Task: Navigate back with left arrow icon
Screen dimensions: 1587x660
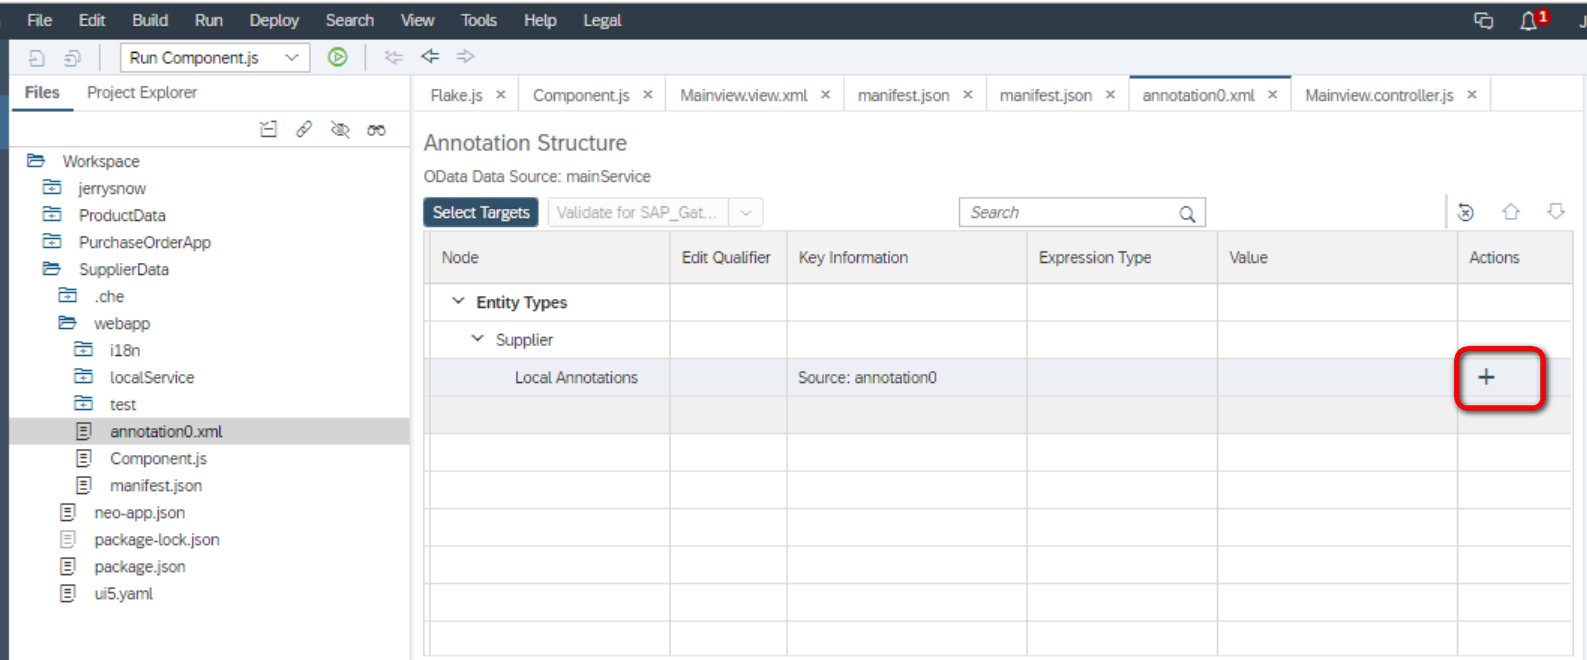Action: pos(430,57)
